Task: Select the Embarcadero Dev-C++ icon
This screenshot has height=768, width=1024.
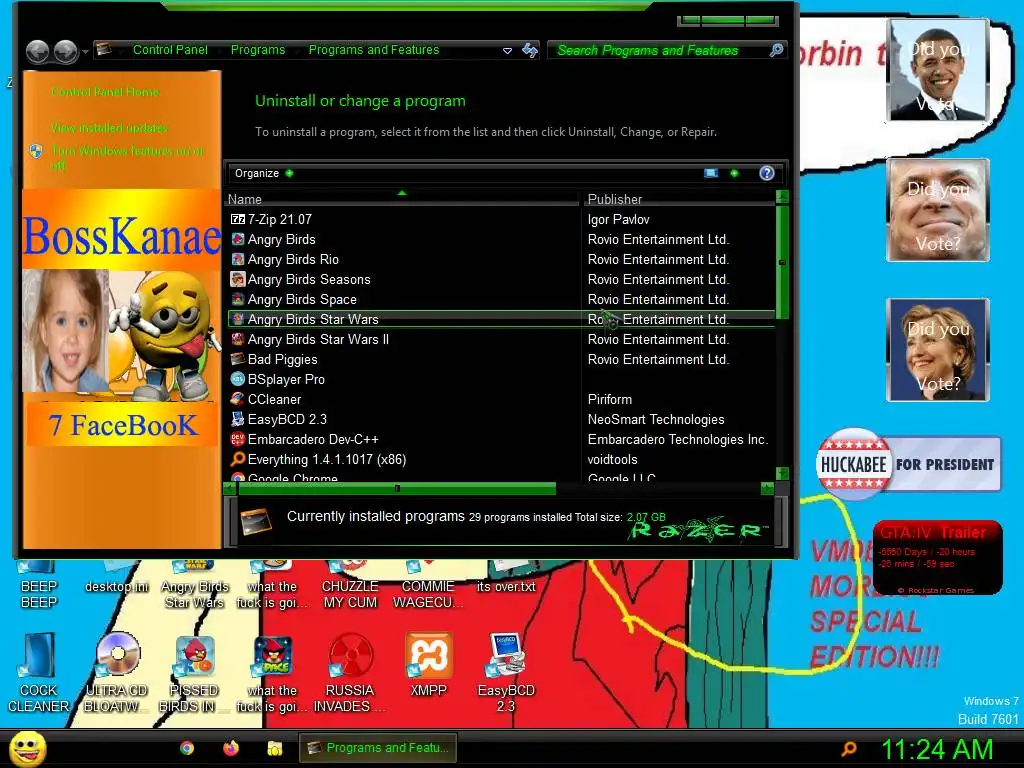Action: pyautogui.click(x=238, y=440)
